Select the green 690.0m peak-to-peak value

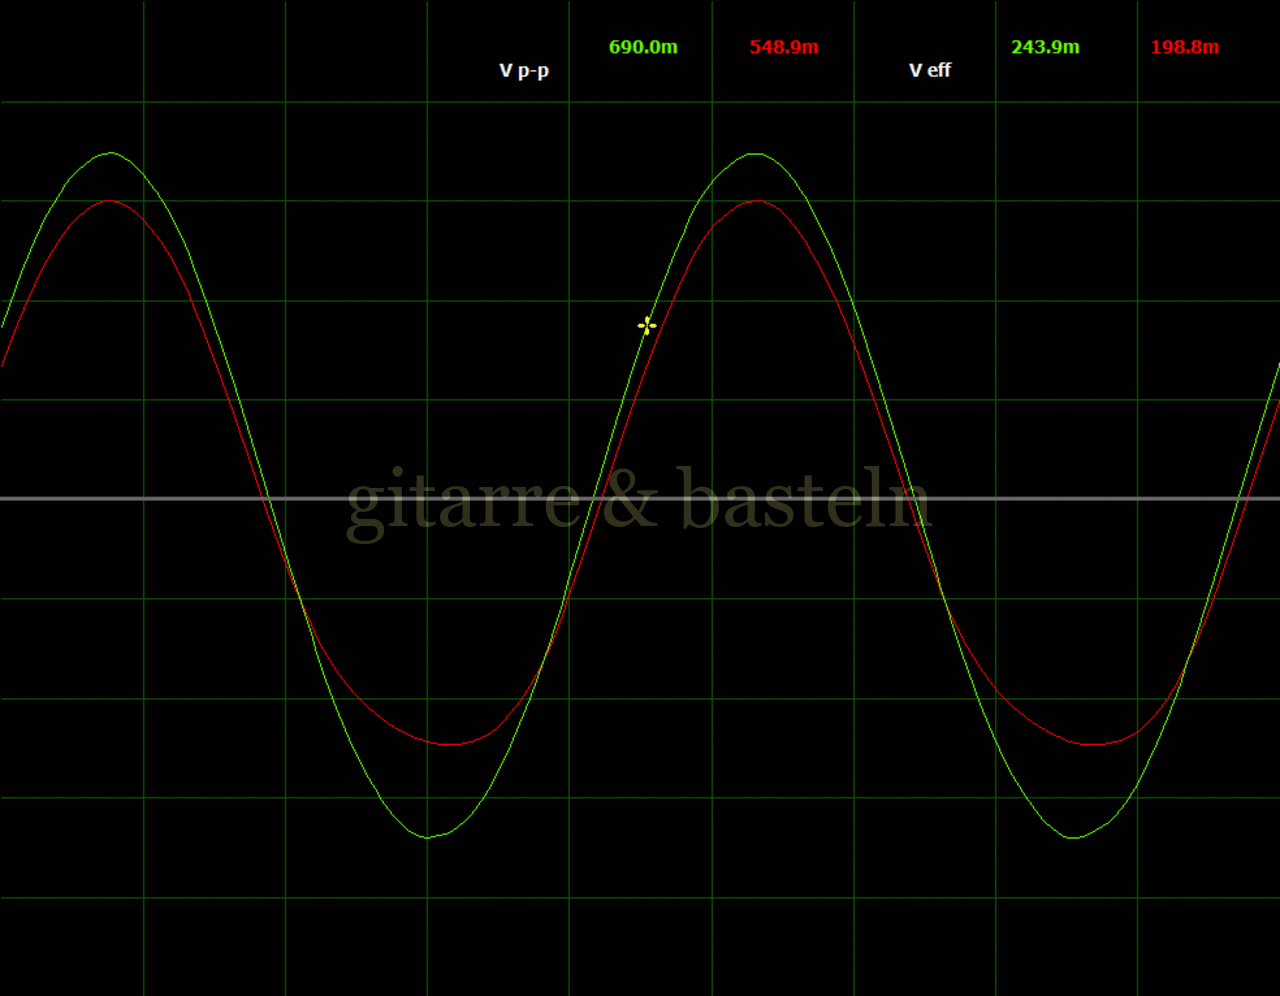point(643,47)
